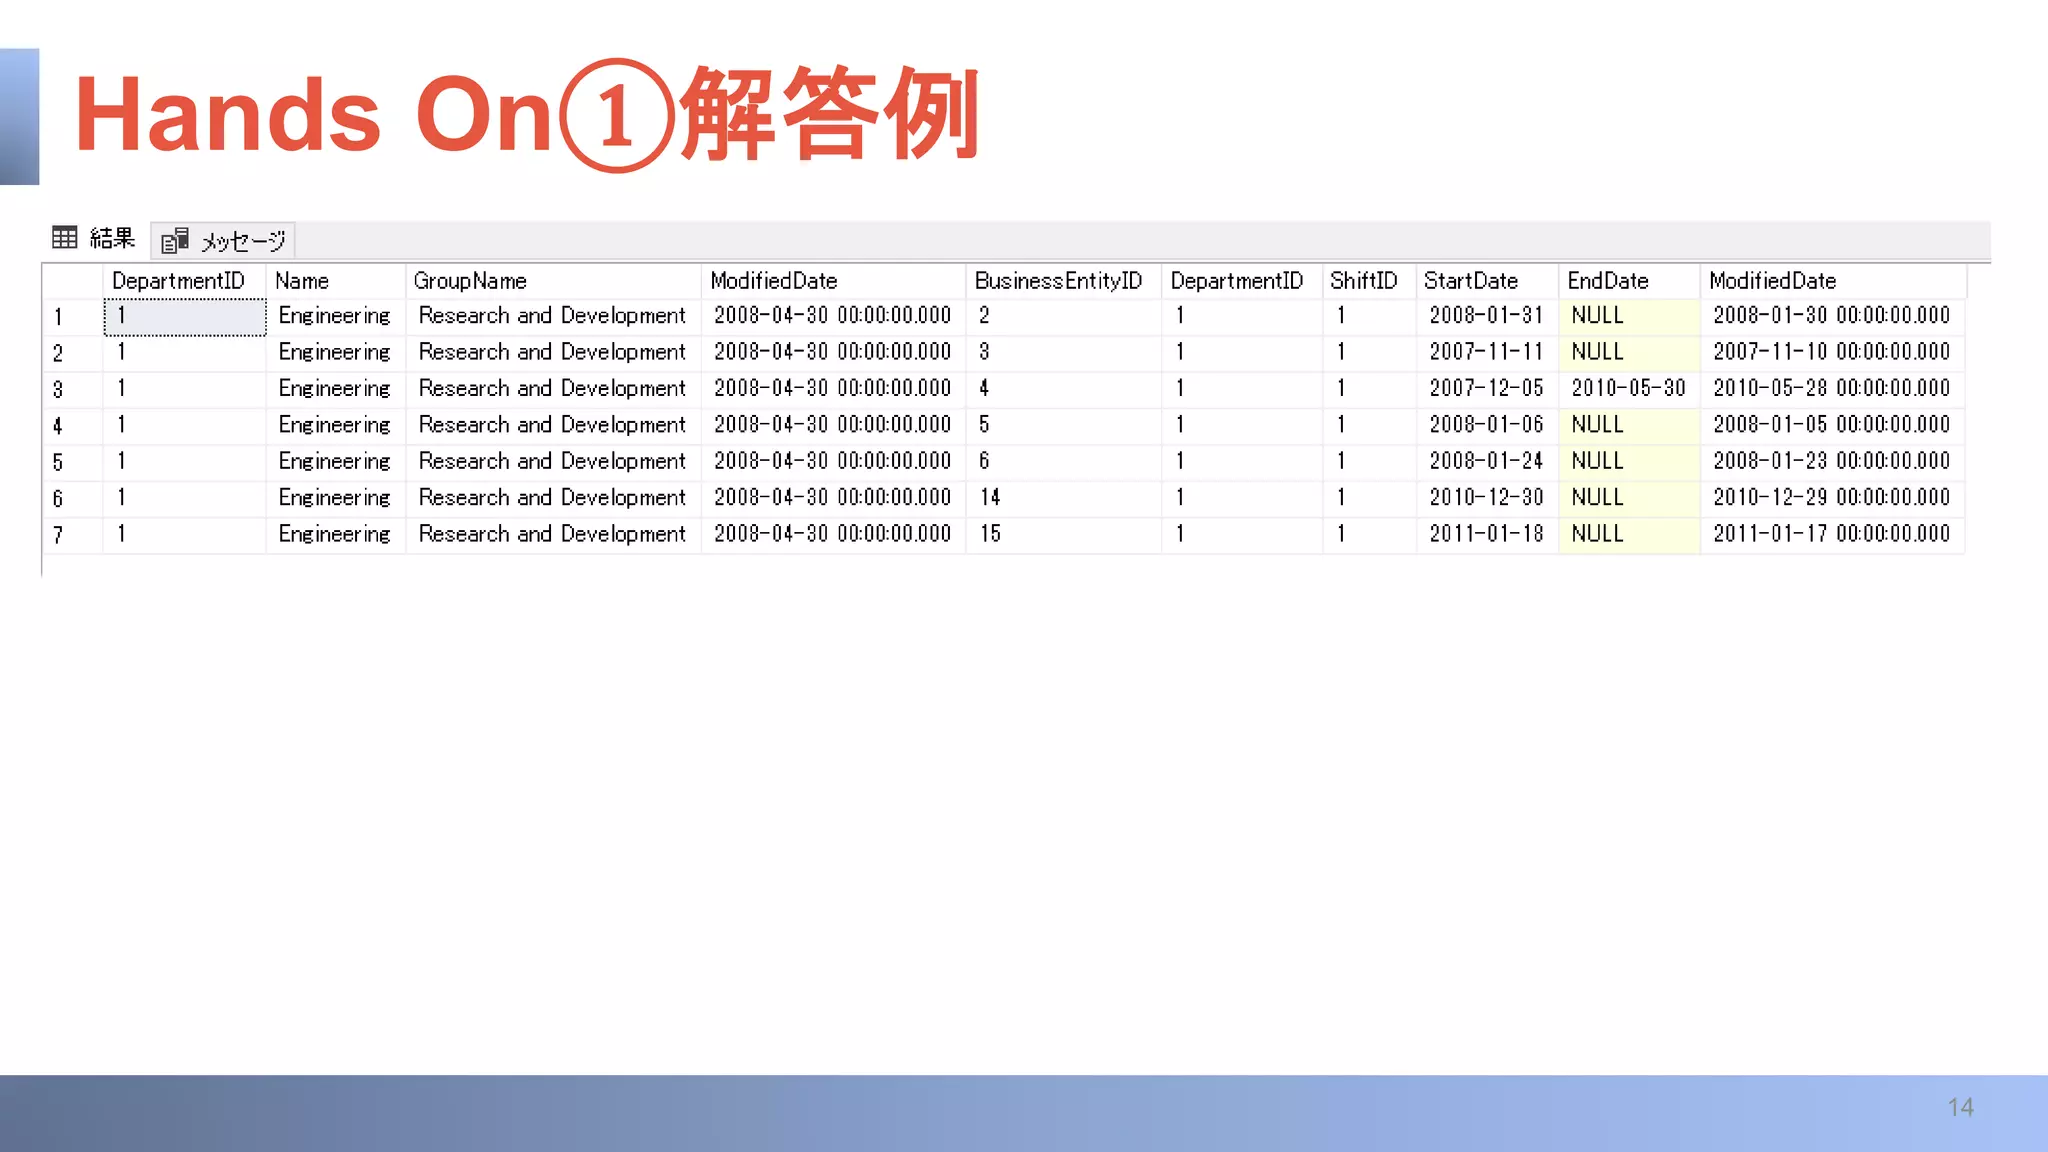Select row header number 5
This screenshot has height=1152, width=2048.
(72, 462)
